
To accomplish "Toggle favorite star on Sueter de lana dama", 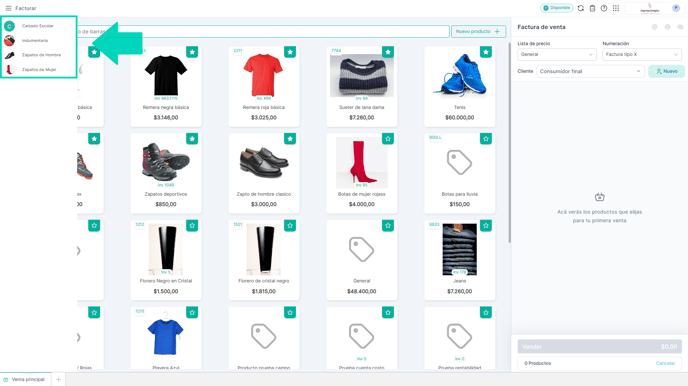I will 388,52.
